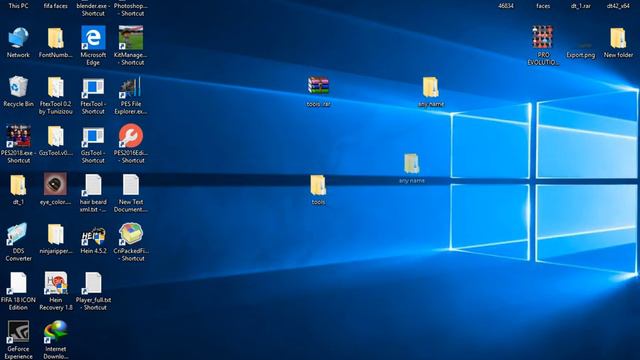640x360 pixels.
Task: Click the '46834' label
Action: click(506, 6)
